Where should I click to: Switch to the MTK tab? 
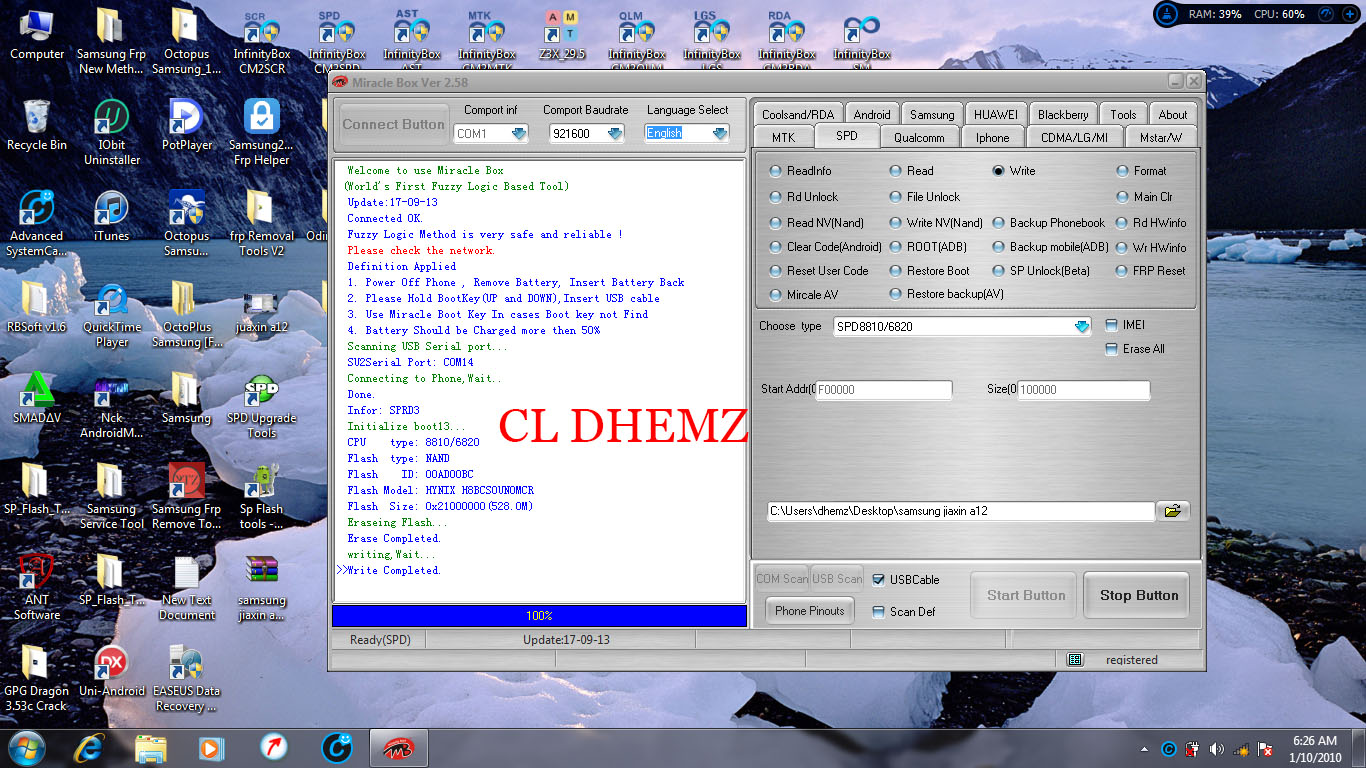point(783,138)
